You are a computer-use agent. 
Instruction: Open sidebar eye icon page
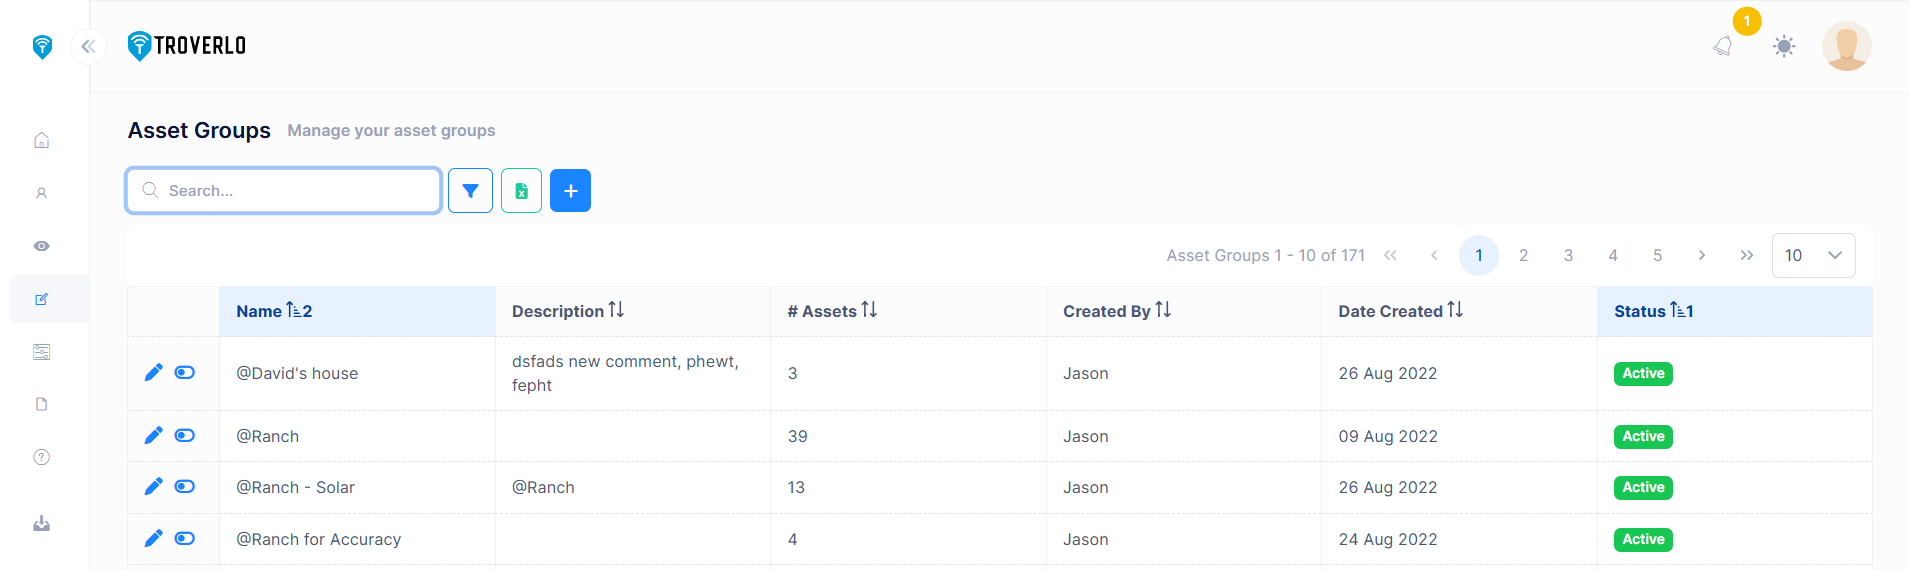click(x=42, y=246)
